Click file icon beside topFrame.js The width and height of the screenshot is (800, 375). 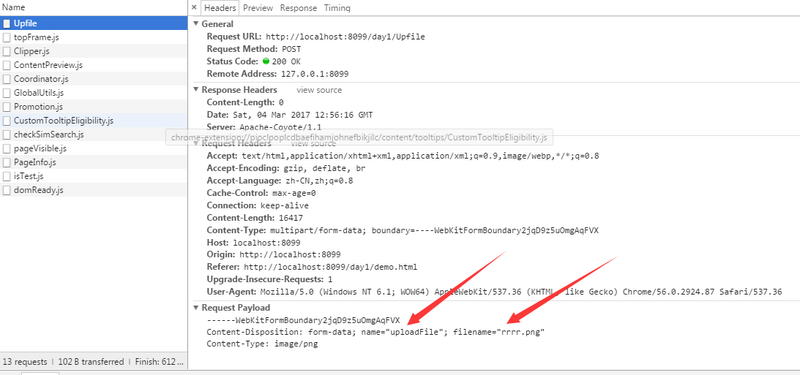tap(7, 37)
